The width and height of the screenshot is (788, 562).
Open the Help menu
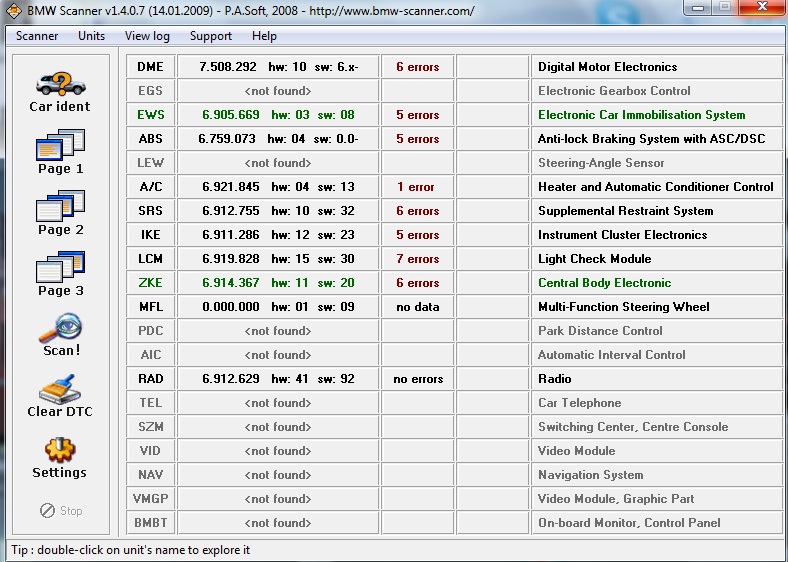pyautogui.click(x=264, y=36)
